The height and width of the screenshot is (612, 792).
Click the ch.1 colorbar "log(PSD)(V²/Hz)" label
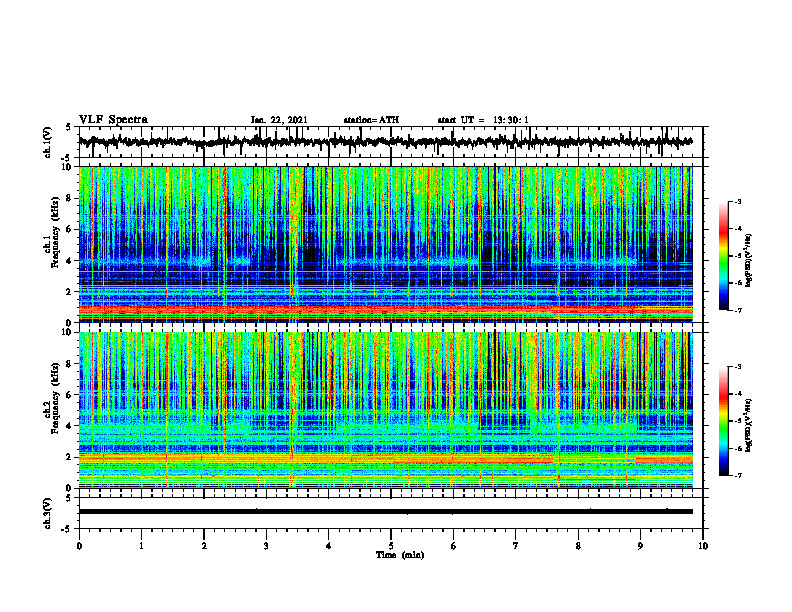pos(748,261)
